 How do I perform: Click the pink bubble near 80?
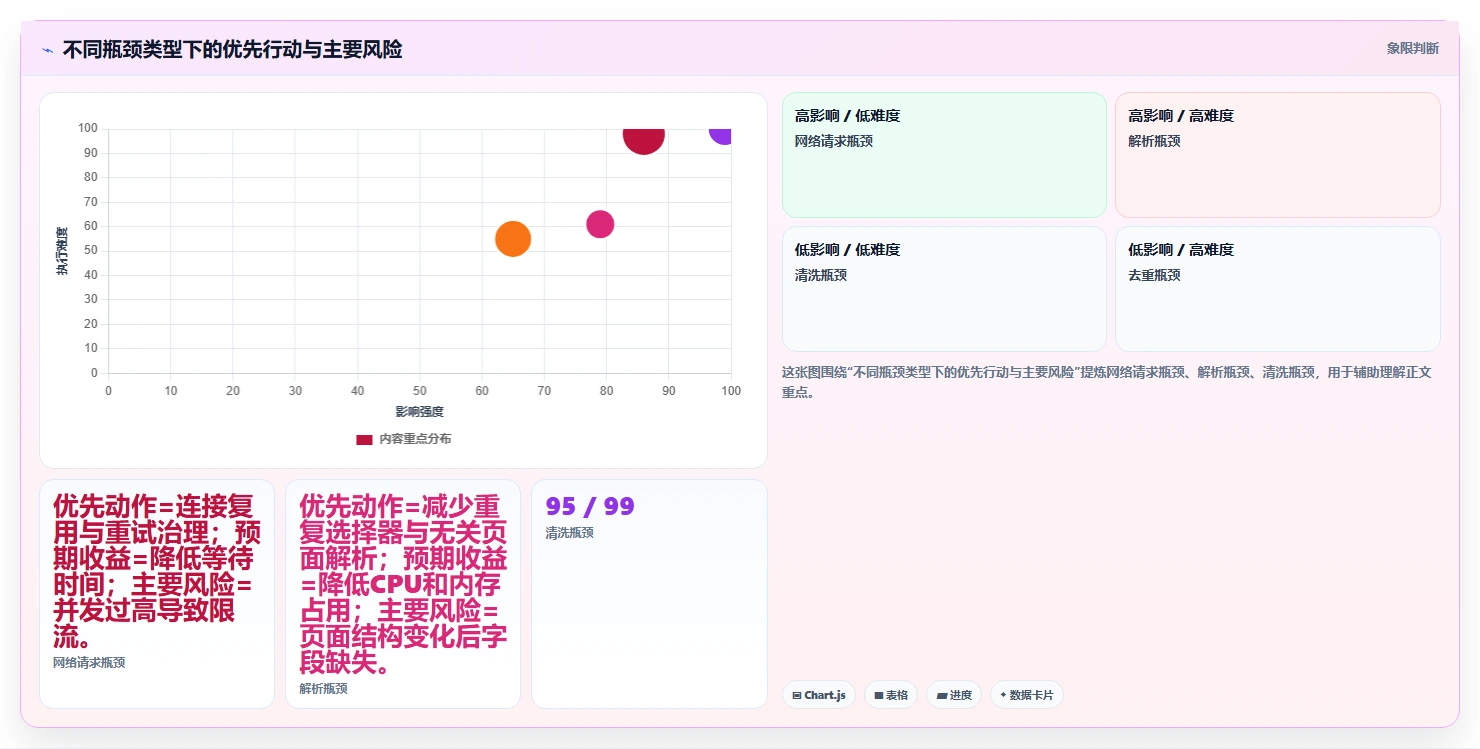pyautogui.click(x=600, y=224)
